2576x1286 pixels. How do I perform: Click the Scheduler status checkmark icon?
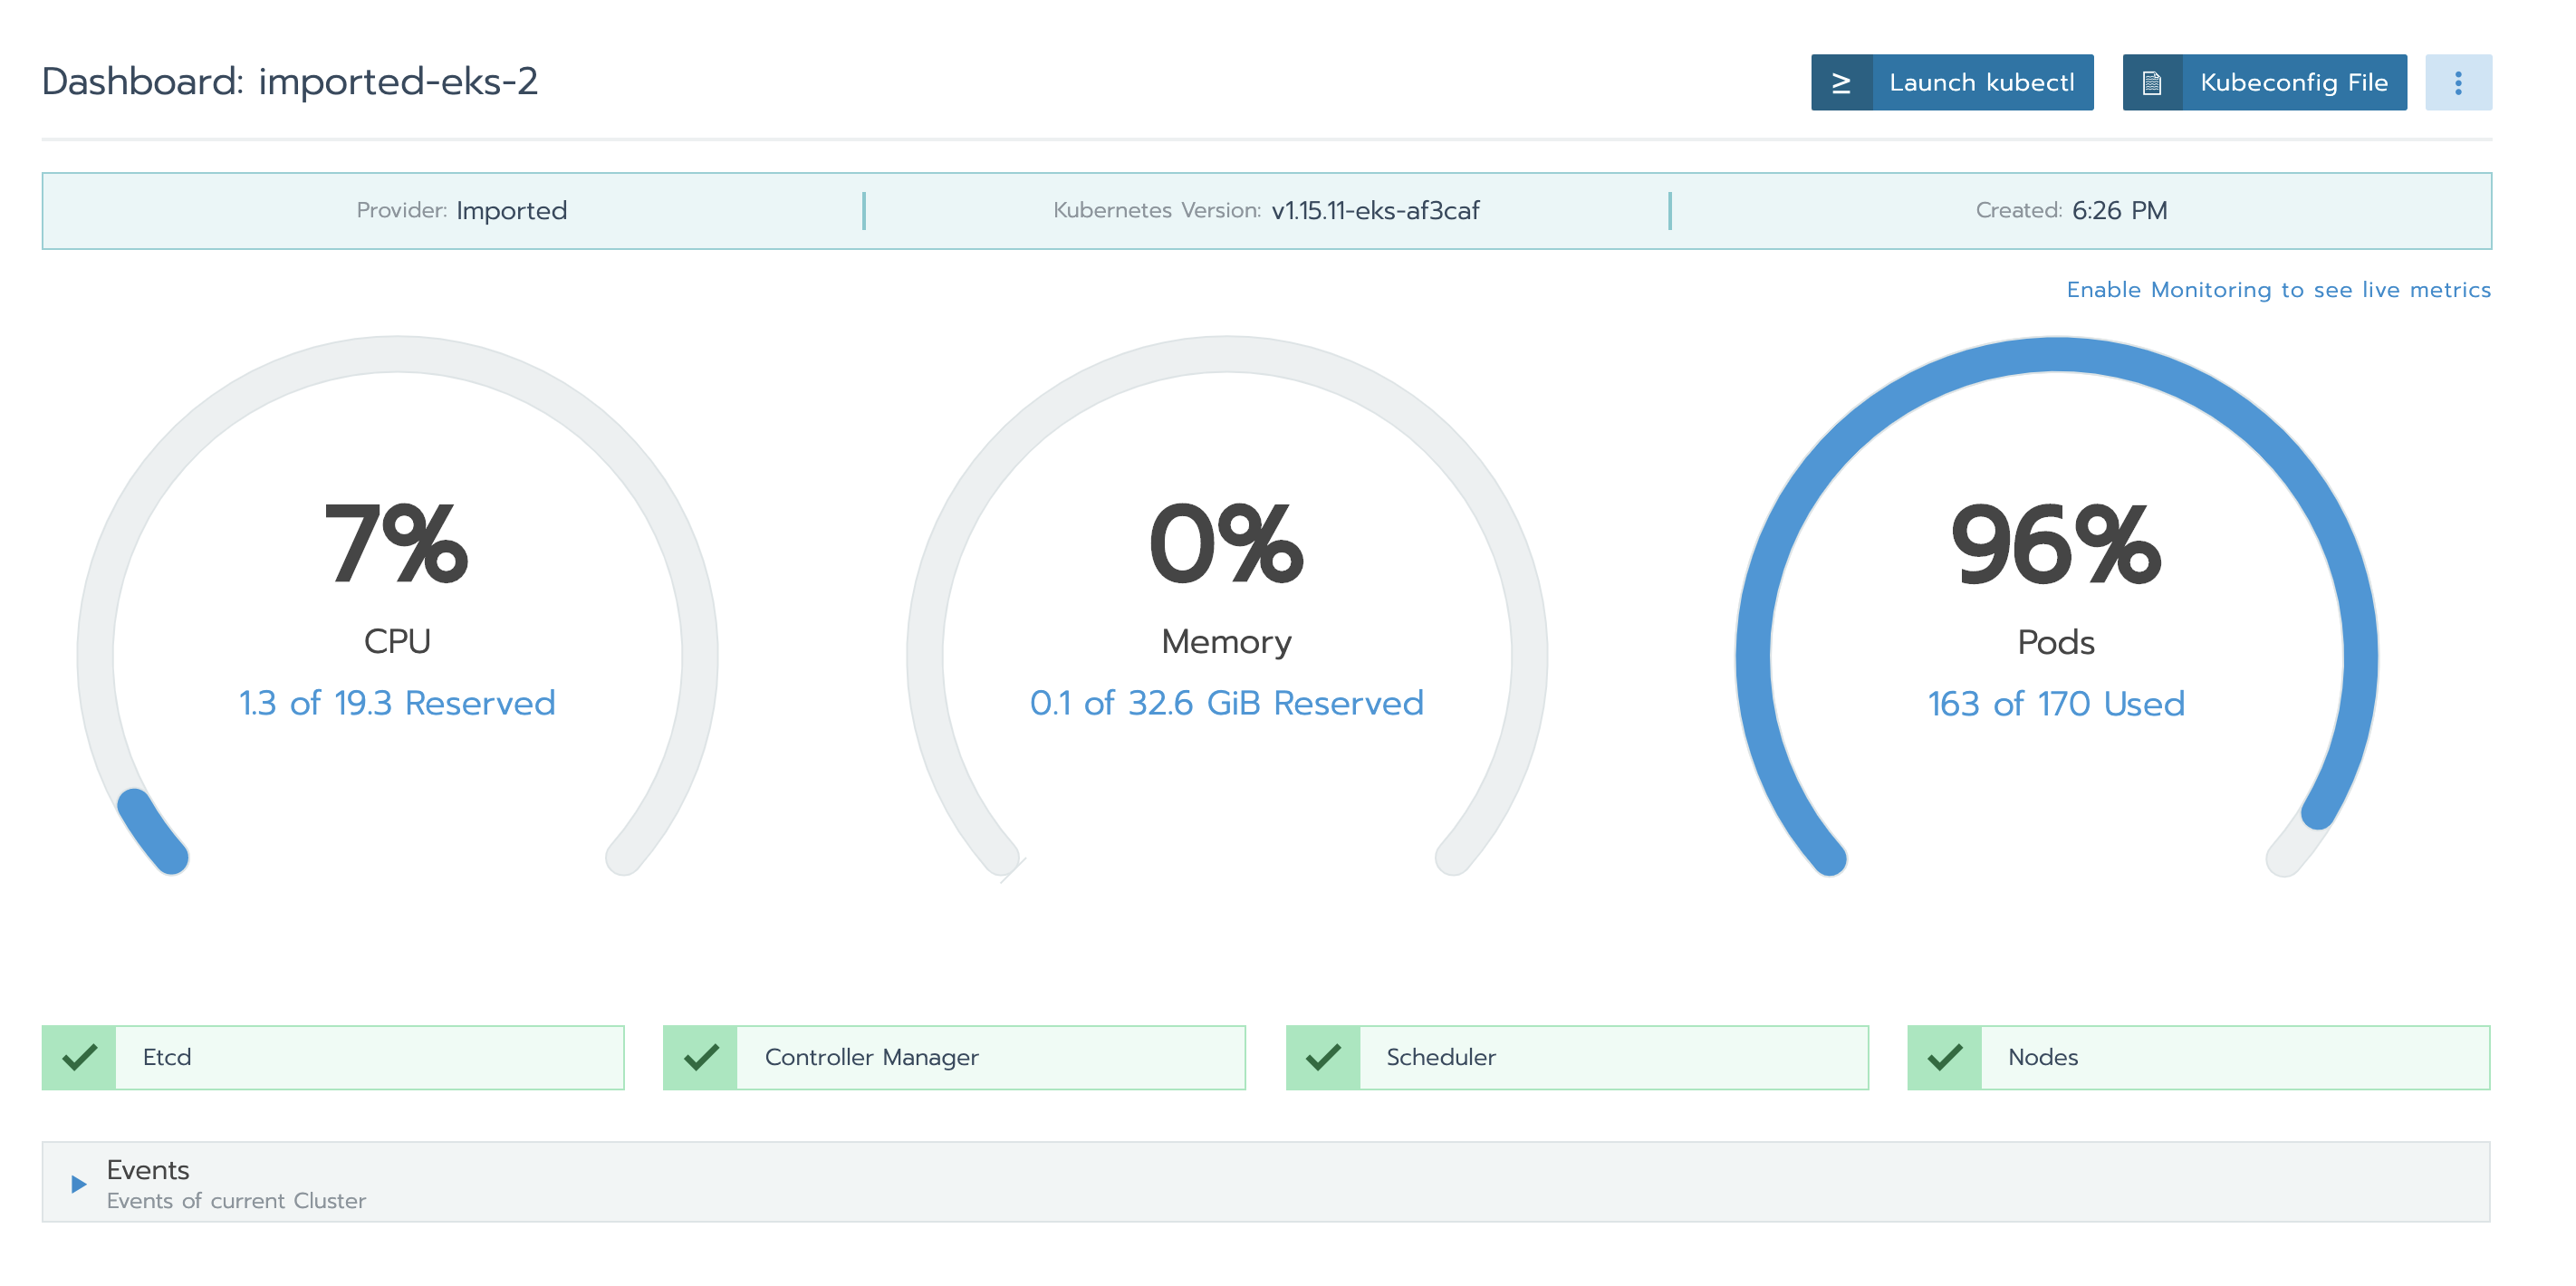coord(1322,1057)
